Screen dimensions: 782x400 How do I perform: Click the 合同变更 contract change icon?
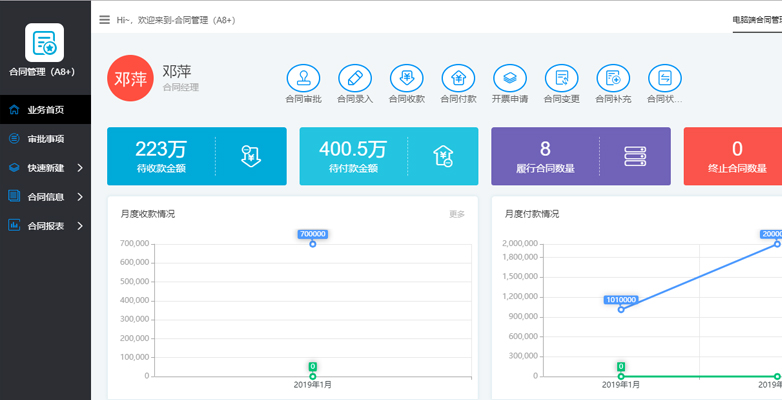[x=562, y=78]
